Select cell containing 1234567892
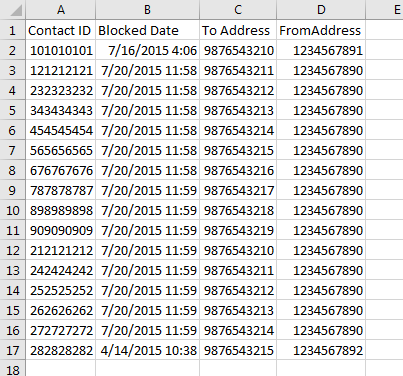 click(321, 350)
